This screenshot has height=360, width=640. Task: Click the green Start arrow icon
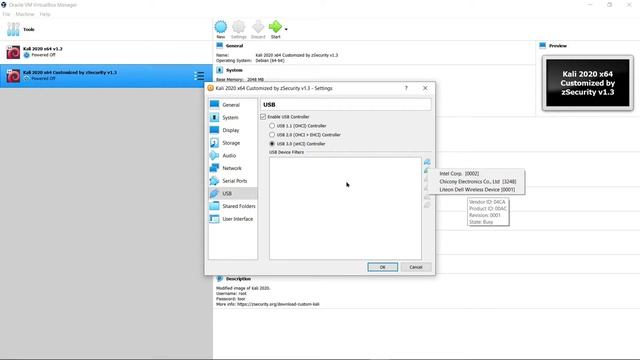pos(275,27)
